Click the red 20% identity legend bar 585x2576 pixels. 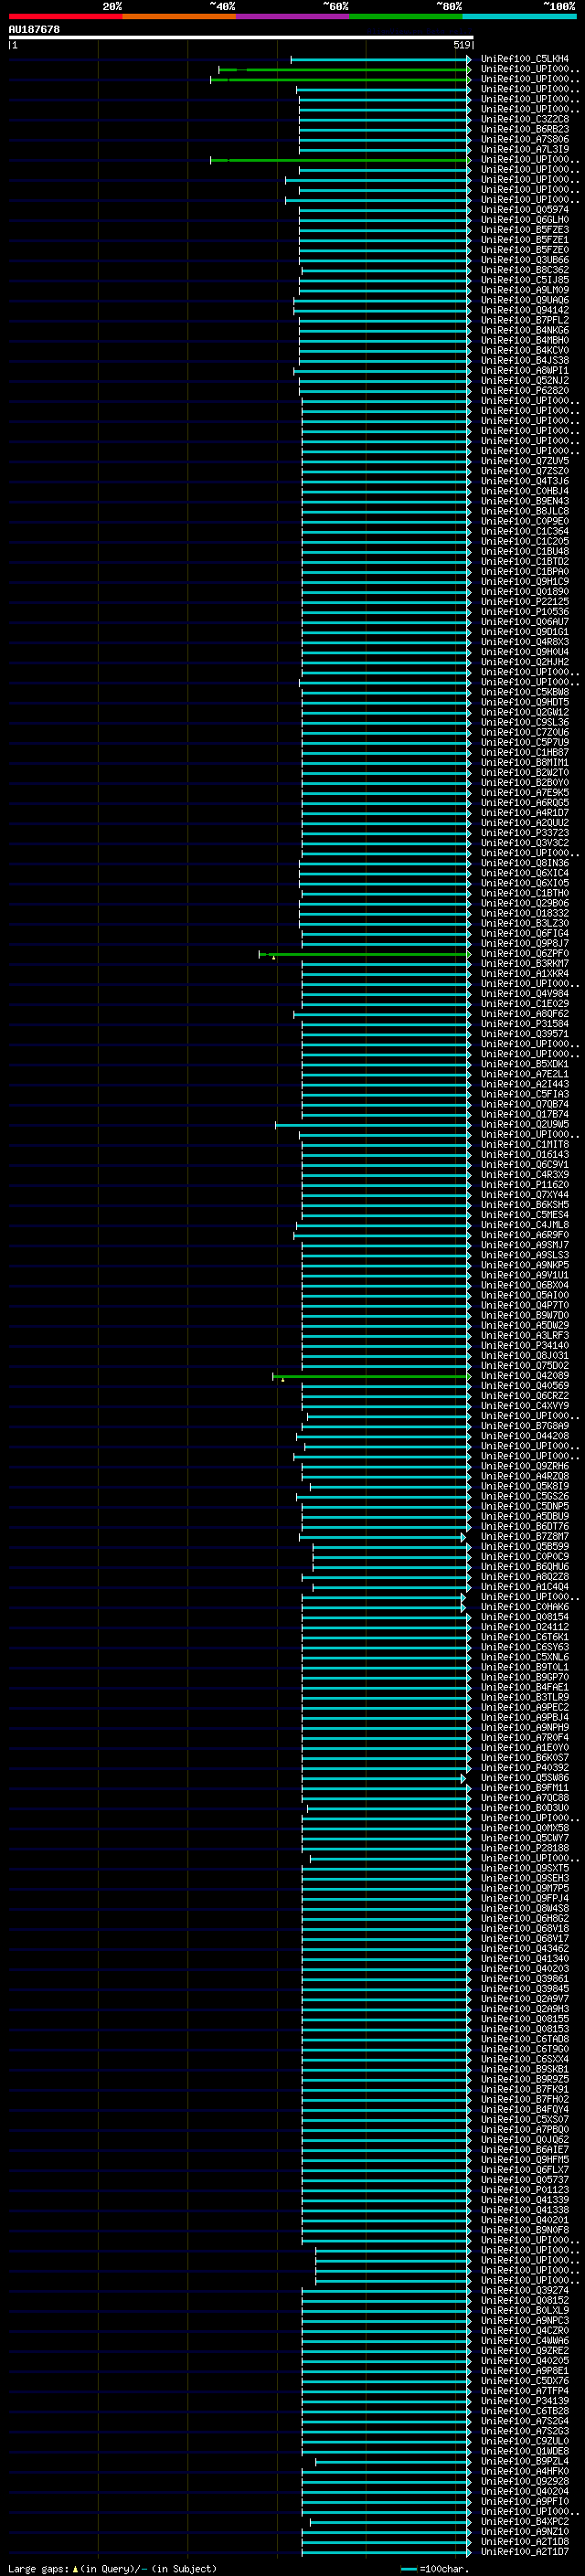click(65, 16)
